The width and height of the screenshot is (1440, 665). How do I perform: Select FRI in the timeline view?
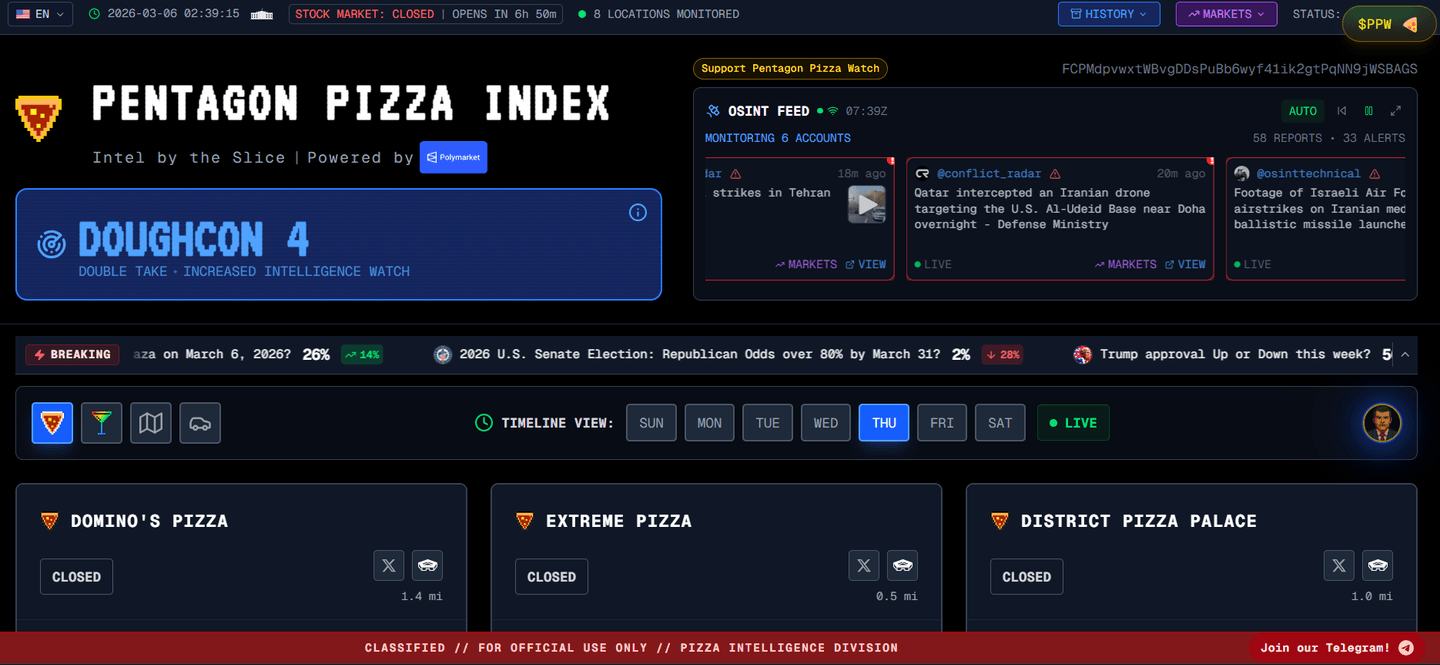point(942,423)
